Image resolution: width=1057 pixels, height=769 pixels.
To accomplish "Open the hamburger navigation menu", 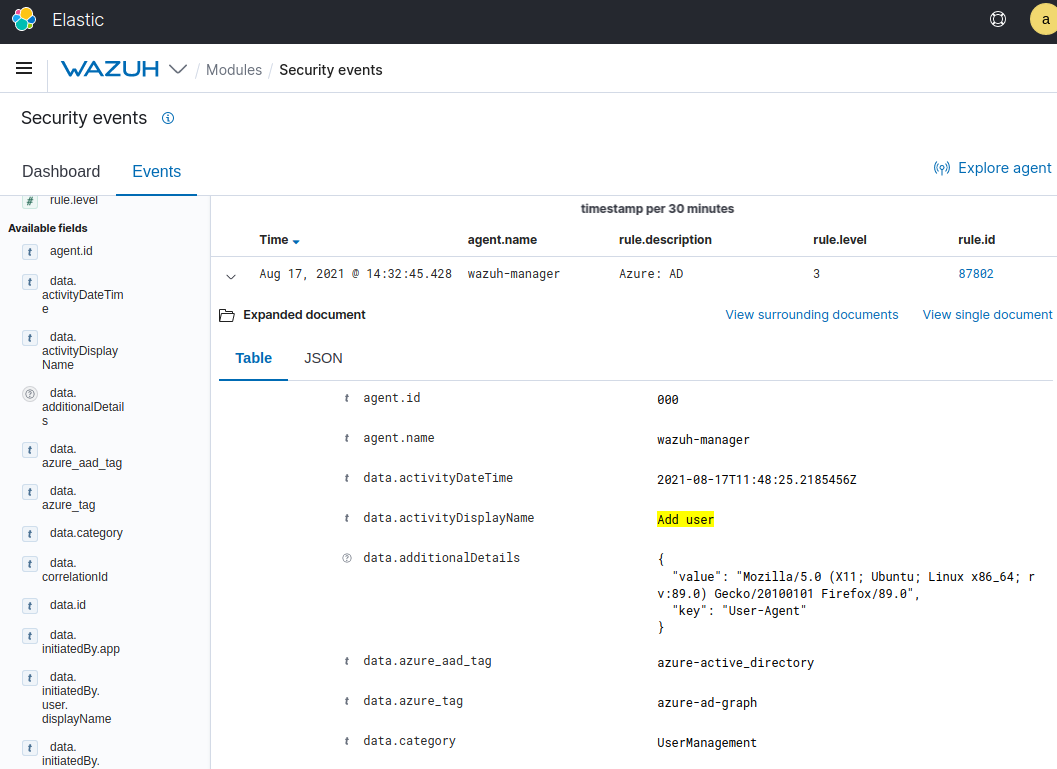I will (24, 68).
